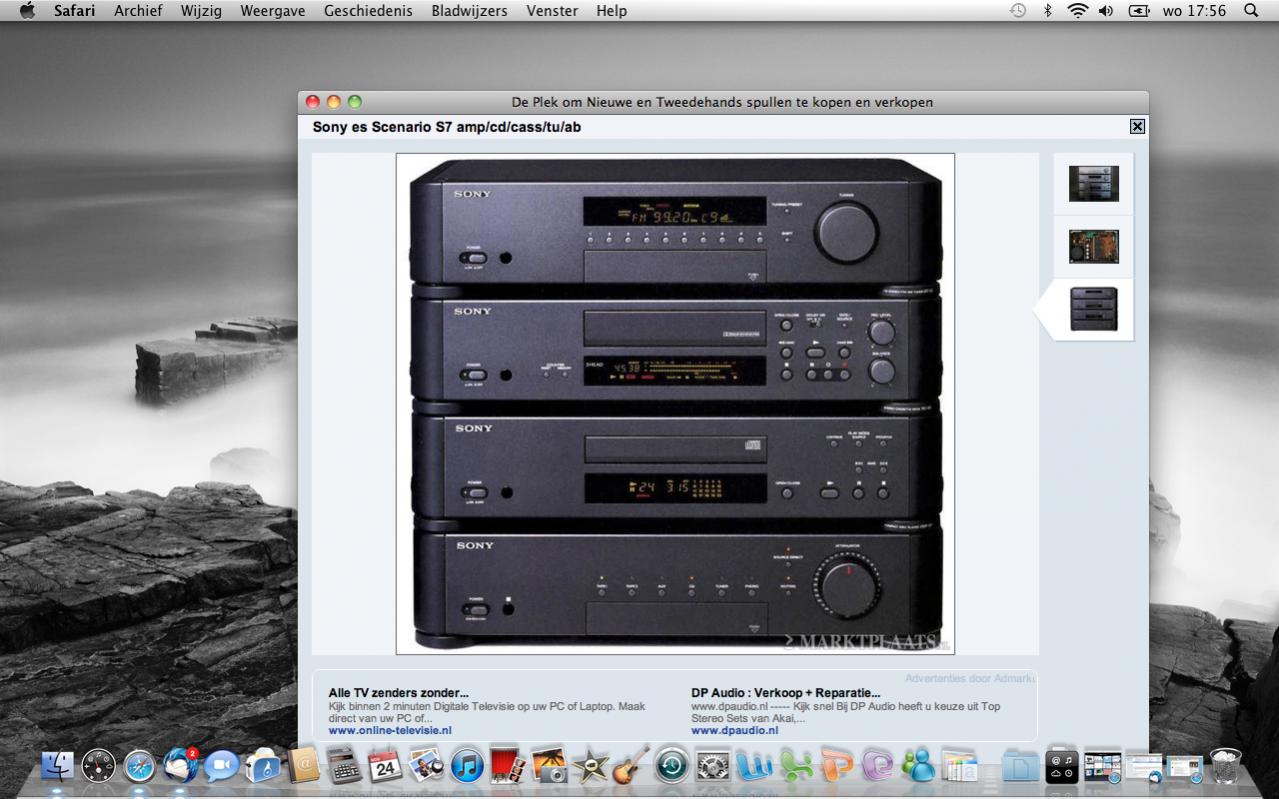
Task: Select the third thumbnail of black stereo stack
Action: [x=1093, y=309]
